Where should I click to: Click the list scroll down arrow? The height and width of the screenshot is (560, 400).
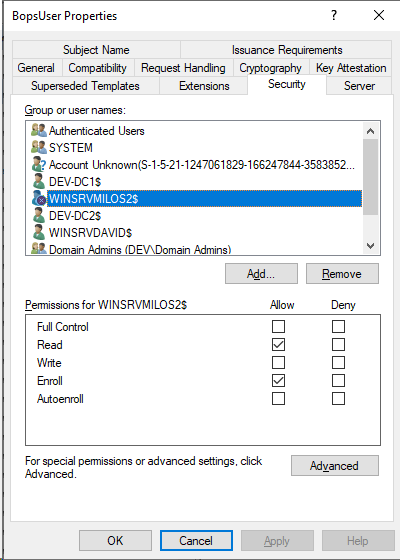pyautogui.click(x=370, y=246)
